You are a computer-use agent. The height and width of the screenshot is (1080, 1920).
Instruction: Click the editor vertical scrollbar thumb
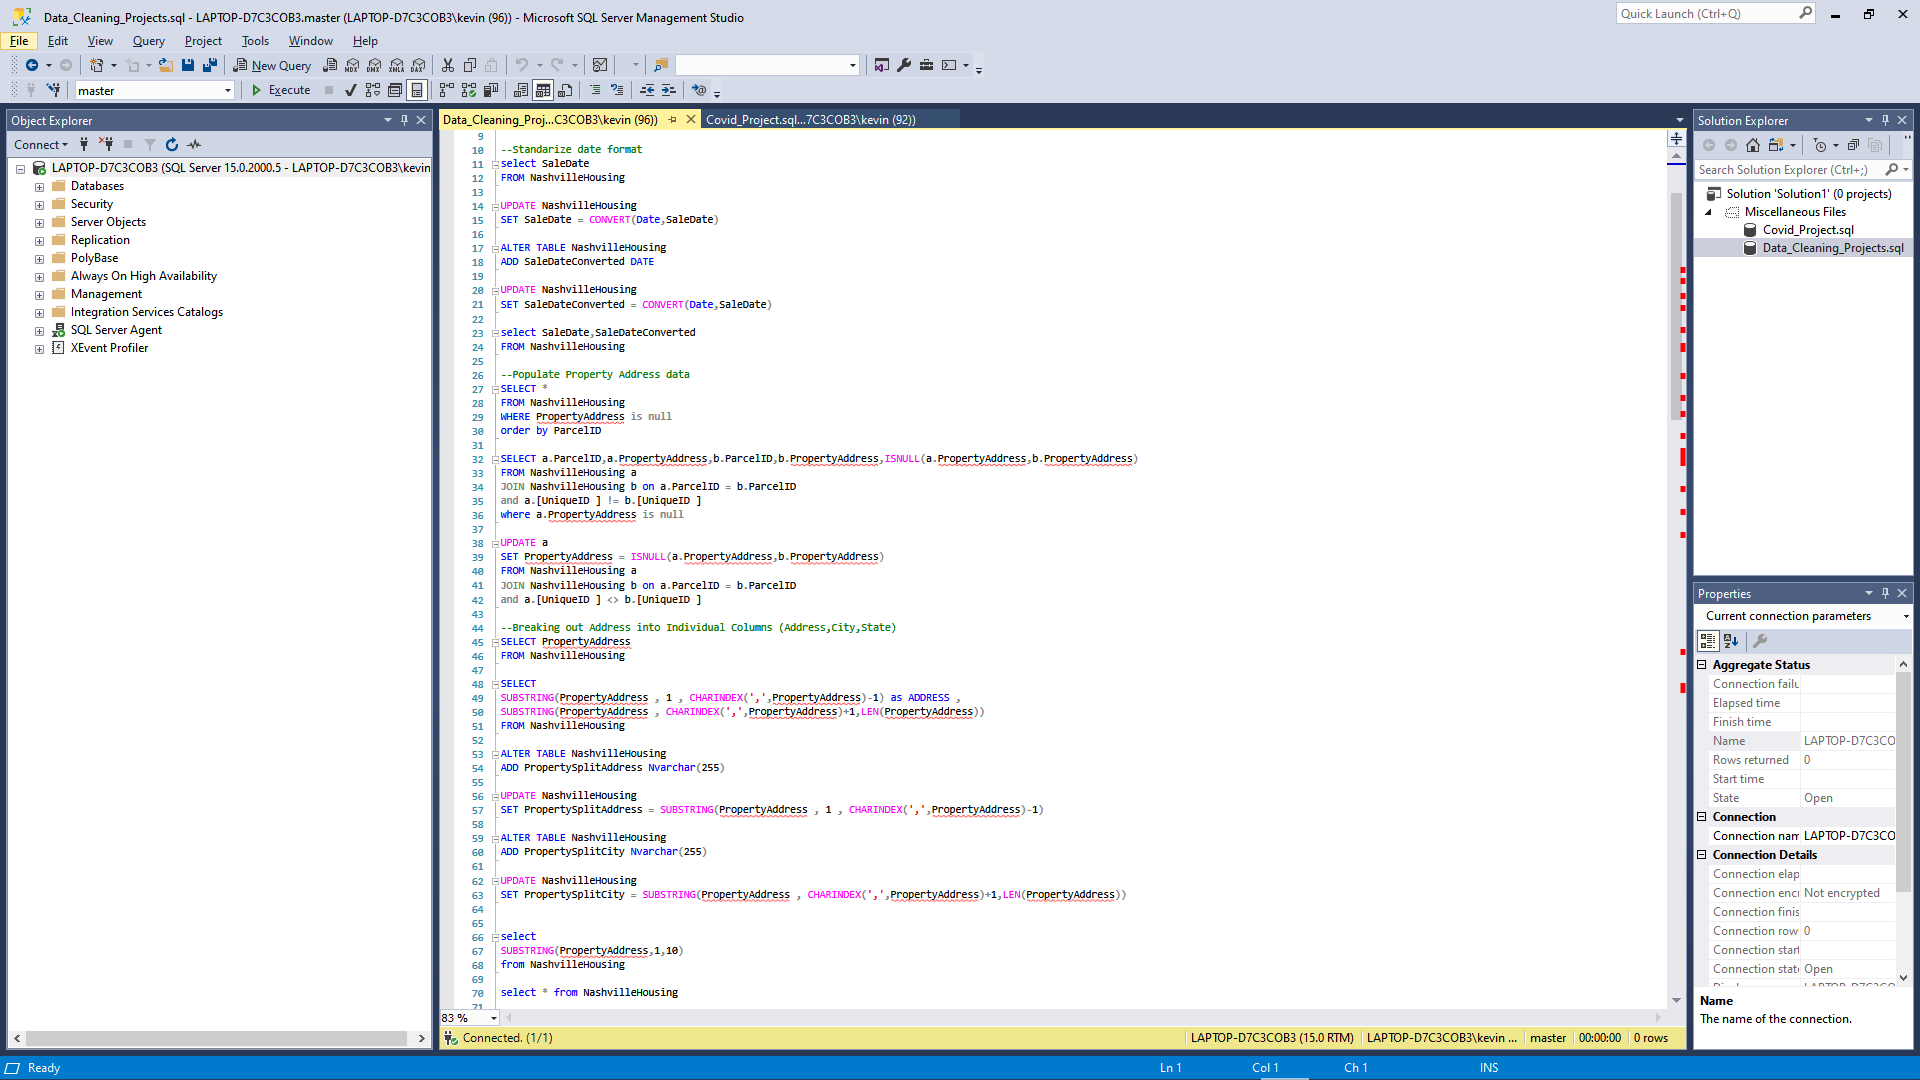point(1676,305)
